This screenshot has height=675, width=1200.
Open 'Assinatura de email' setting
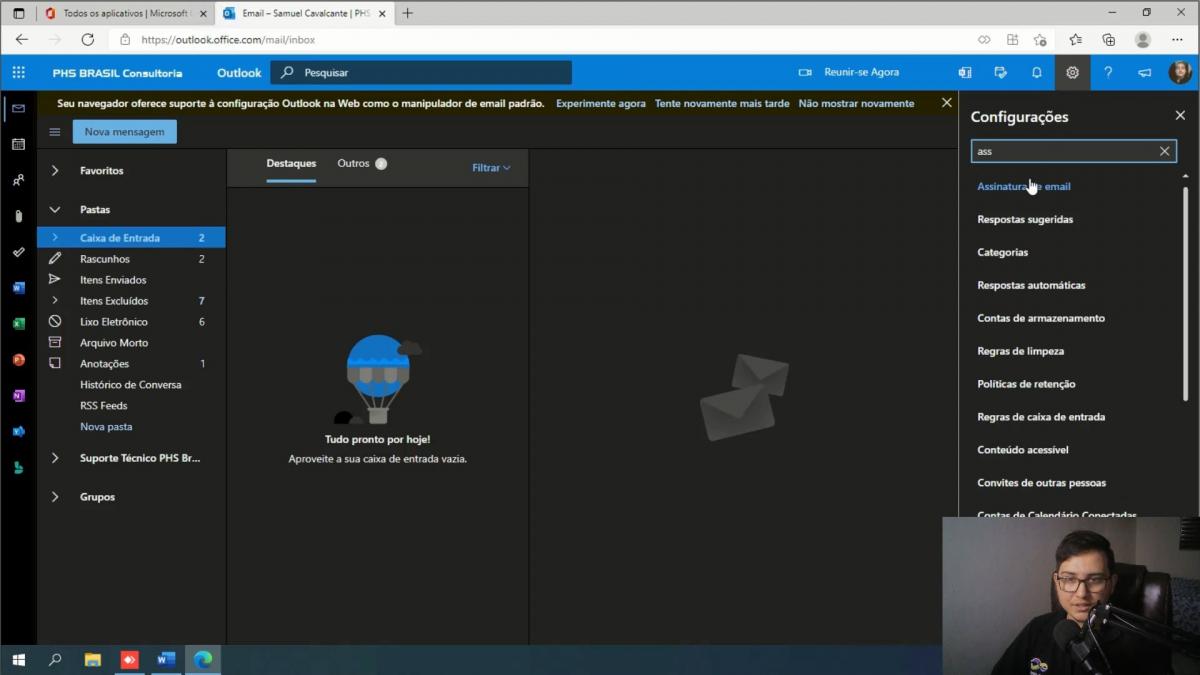coord(1024,186)
